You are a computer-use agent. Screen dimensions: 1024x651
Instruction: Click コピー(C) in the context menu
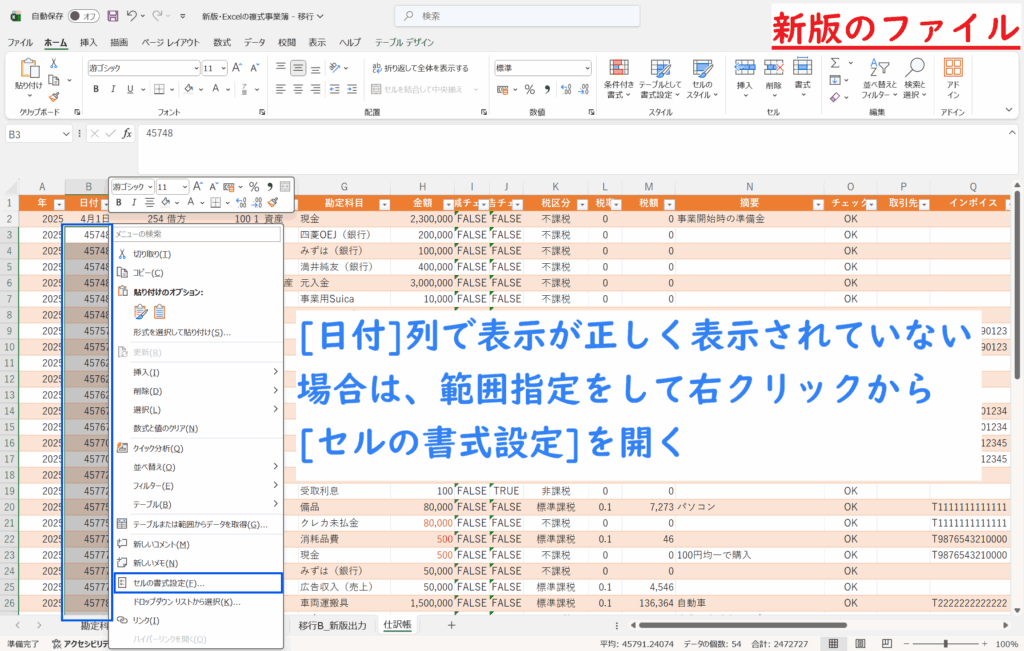[148, 272]
